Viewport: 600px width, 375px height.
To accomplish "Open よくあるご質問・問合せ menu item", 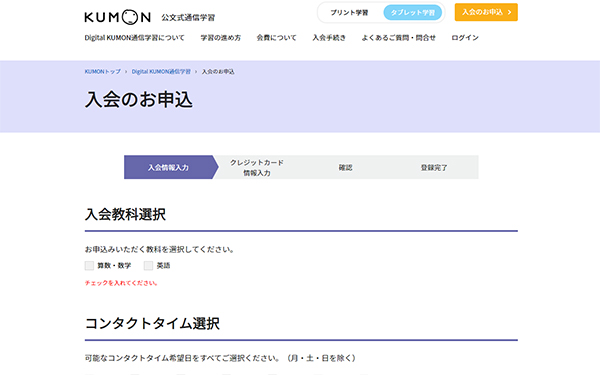I will click(x=398, y=38).
